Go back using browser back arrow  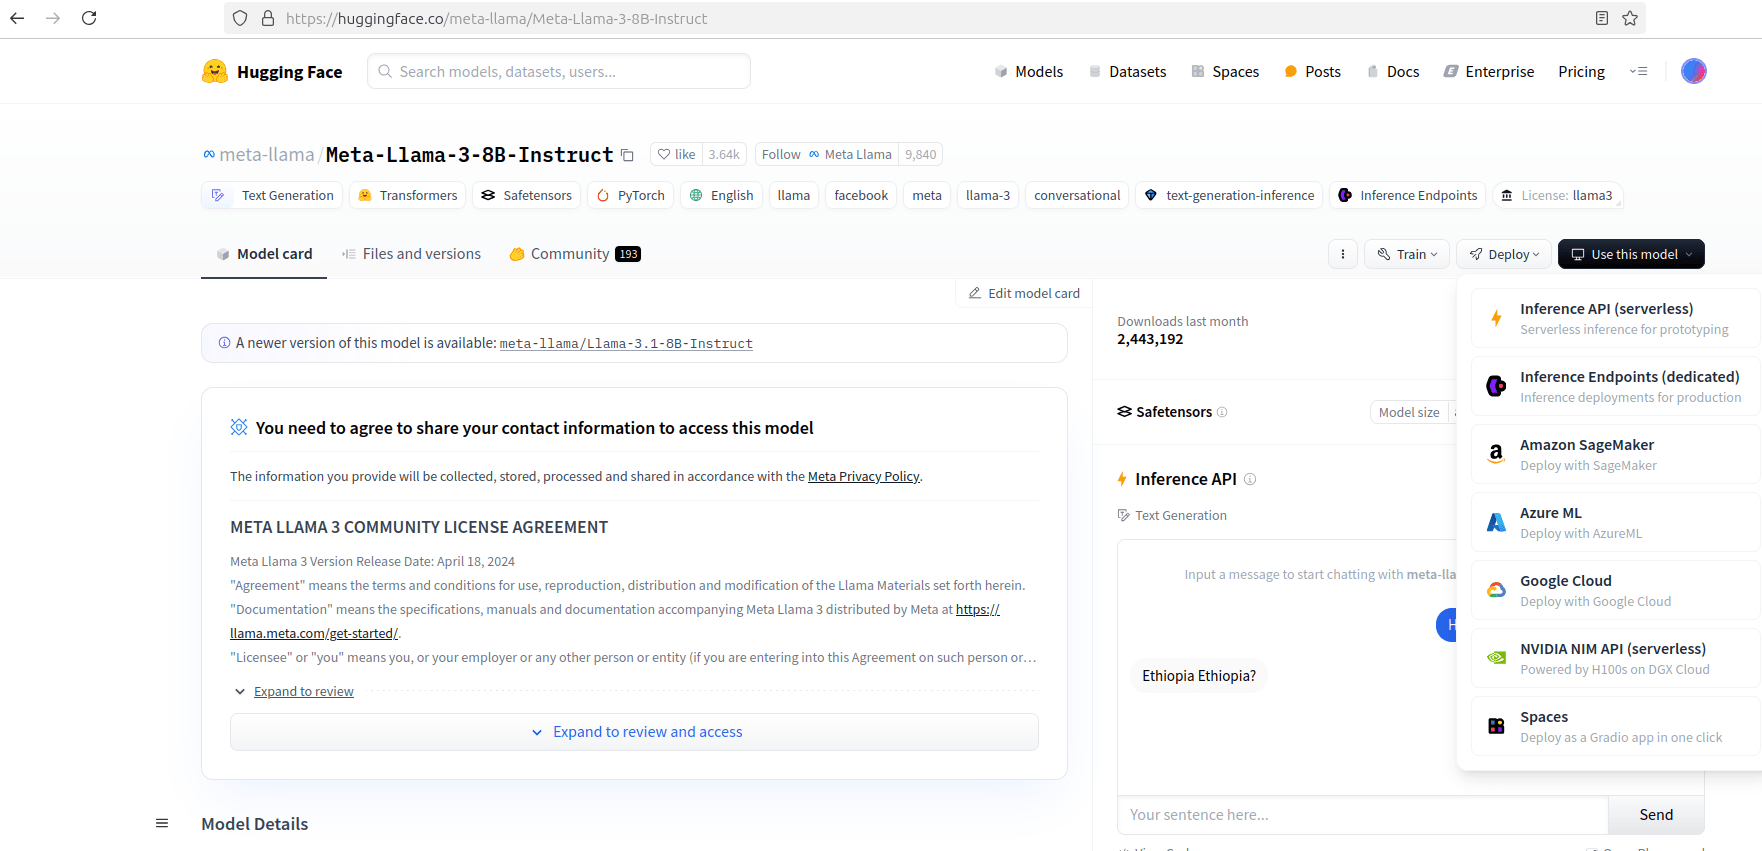coord(17,18)
